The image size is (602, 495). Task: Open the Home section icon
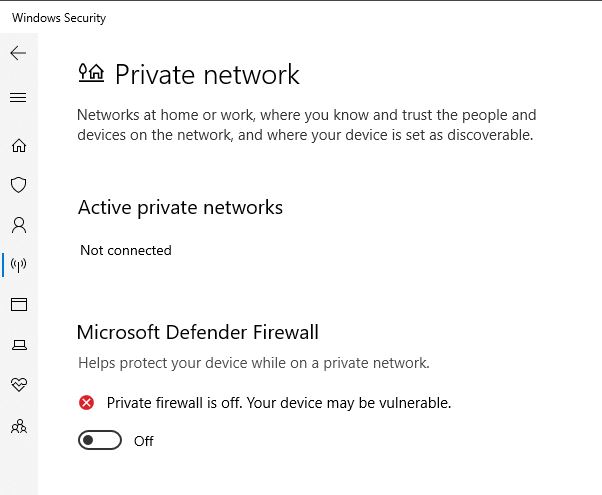tap(18, 146)
